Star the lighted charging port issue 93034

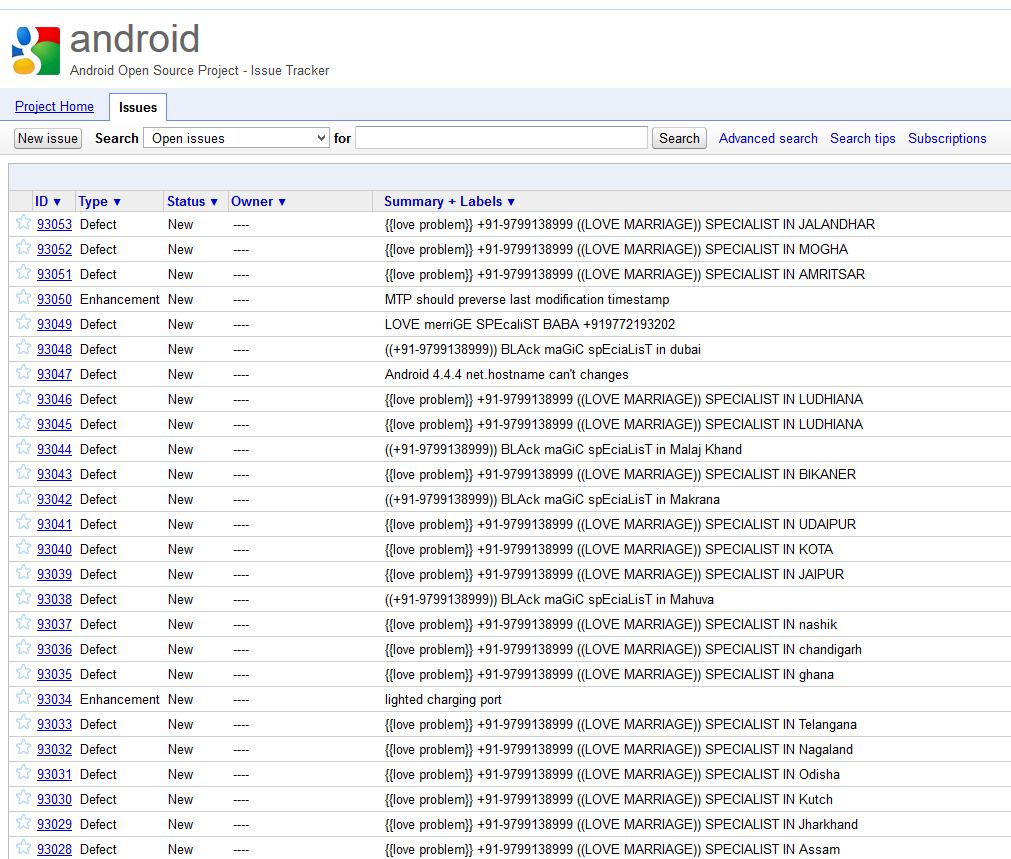pos(22,699)
